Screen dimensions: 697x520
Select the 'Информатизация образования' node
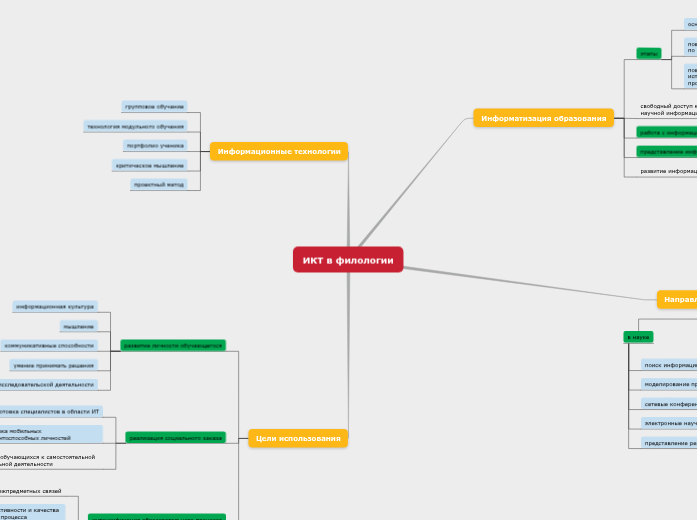click(543, 118)
